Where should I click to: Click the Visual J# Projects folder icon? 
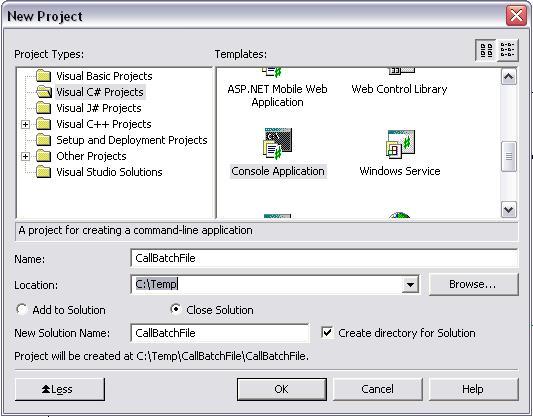(44, 108)
